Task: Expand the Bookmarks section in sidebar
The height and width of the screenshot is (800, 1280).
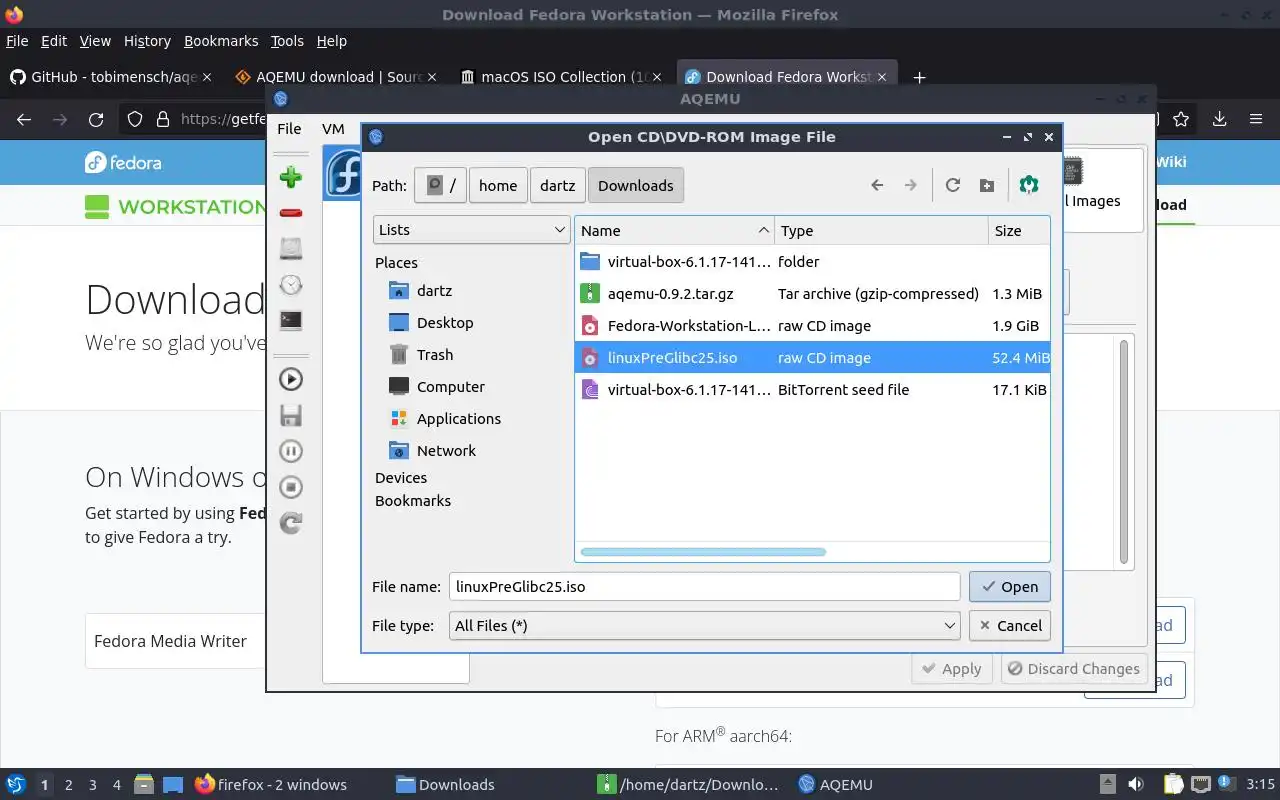Action: (413, 501)
